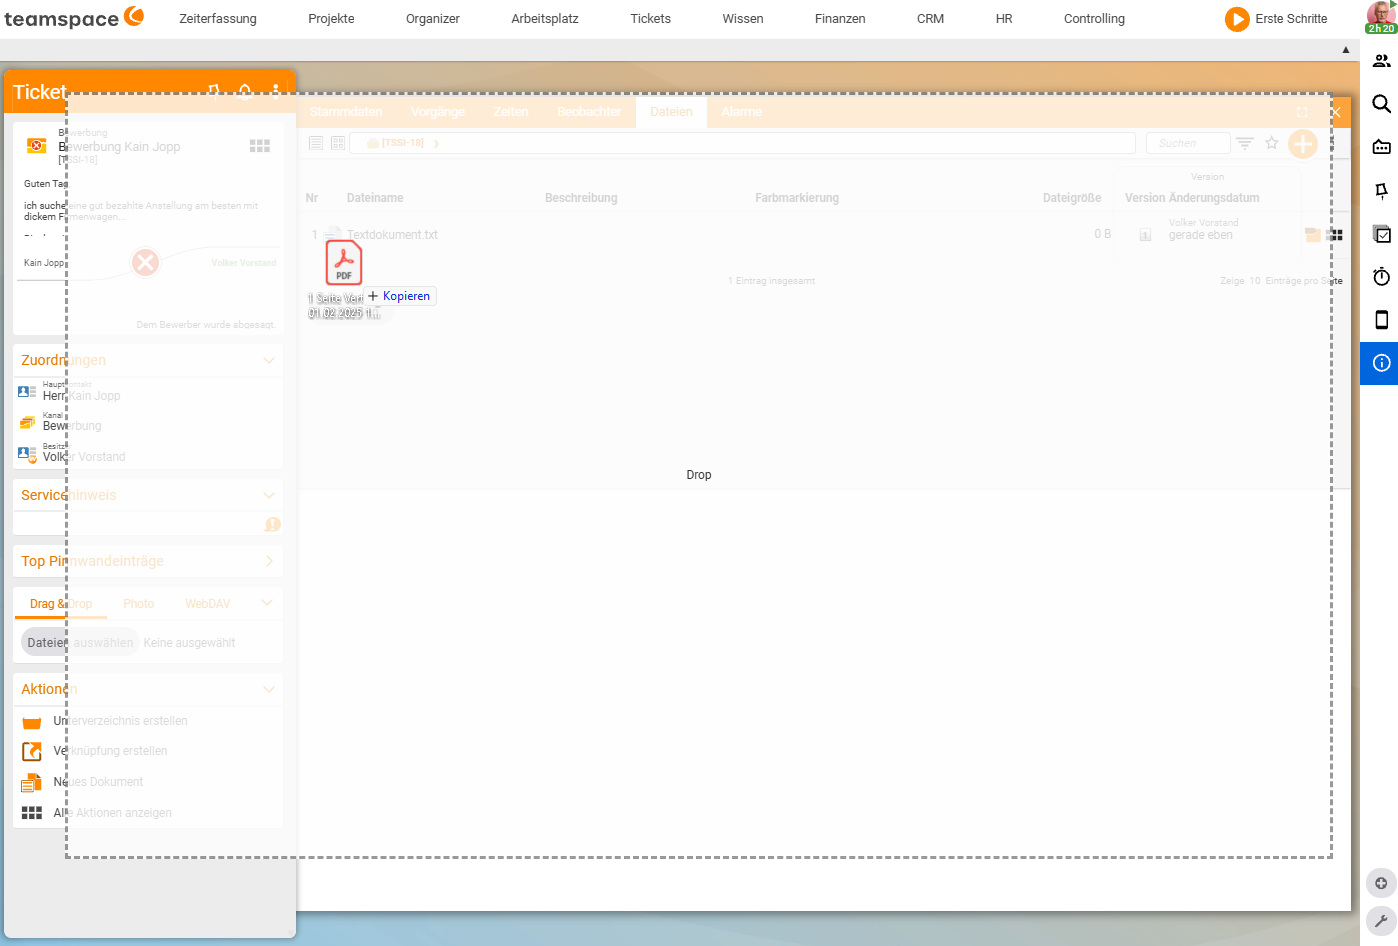The width and height of the screenshot is (1398, 946).
Task: Open the Projekte menu
Action: coord(331,18)
